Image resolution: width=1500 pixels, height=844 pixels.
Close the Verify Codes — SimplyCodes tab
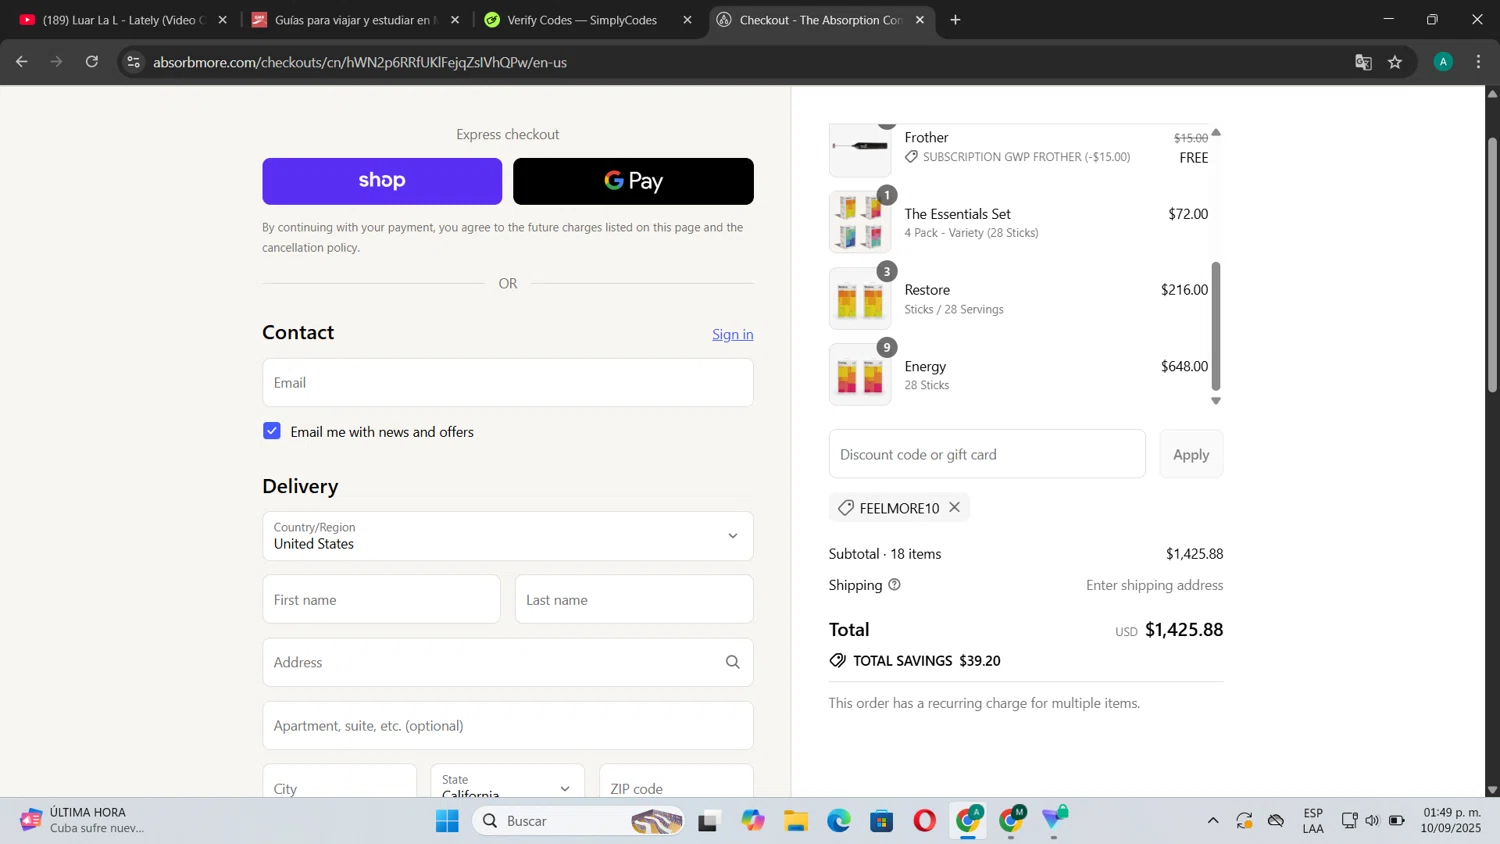click(687, 20)
